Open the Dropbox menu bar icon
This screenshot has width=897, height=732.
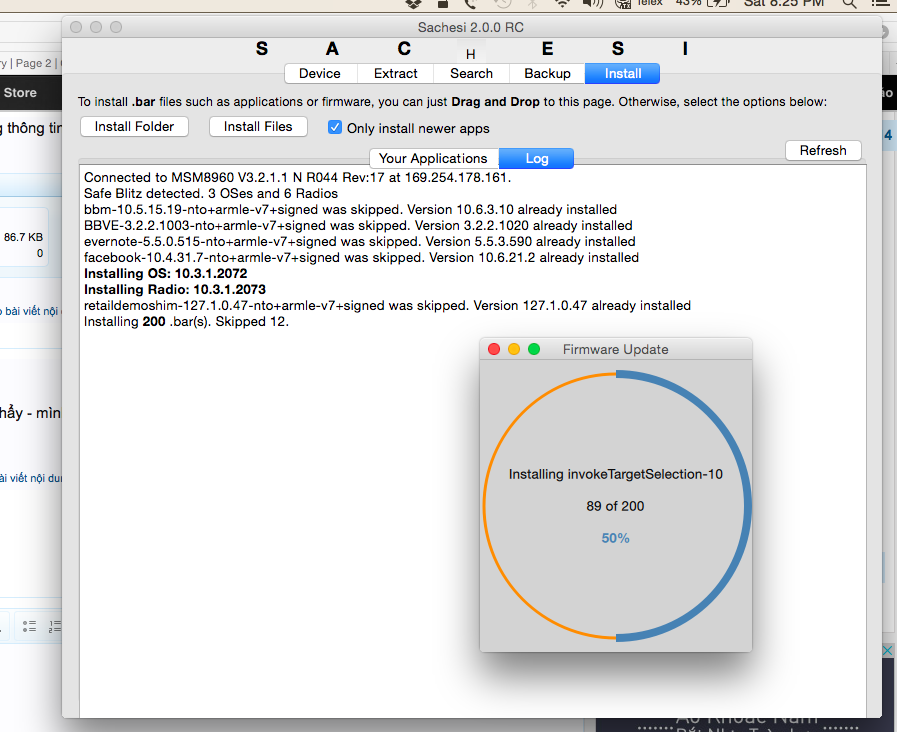tap(413, 3)
